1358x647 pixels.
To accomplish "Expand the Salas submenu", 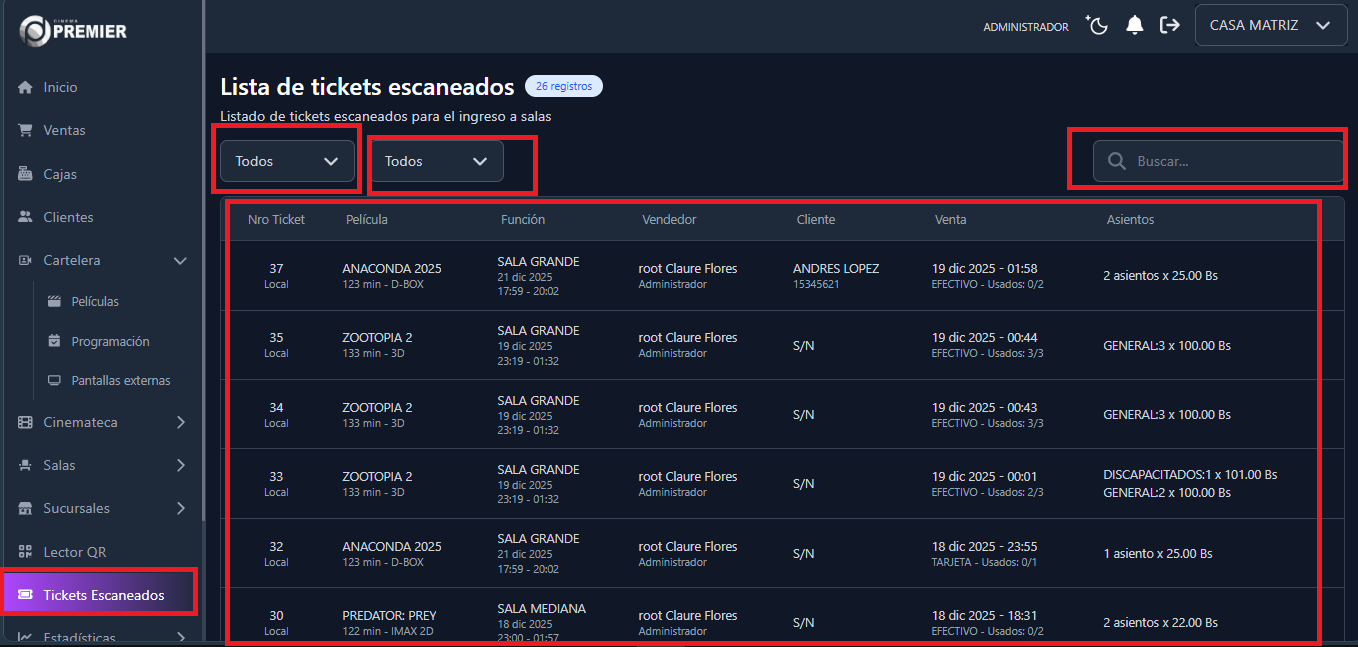I will (180, 465).
